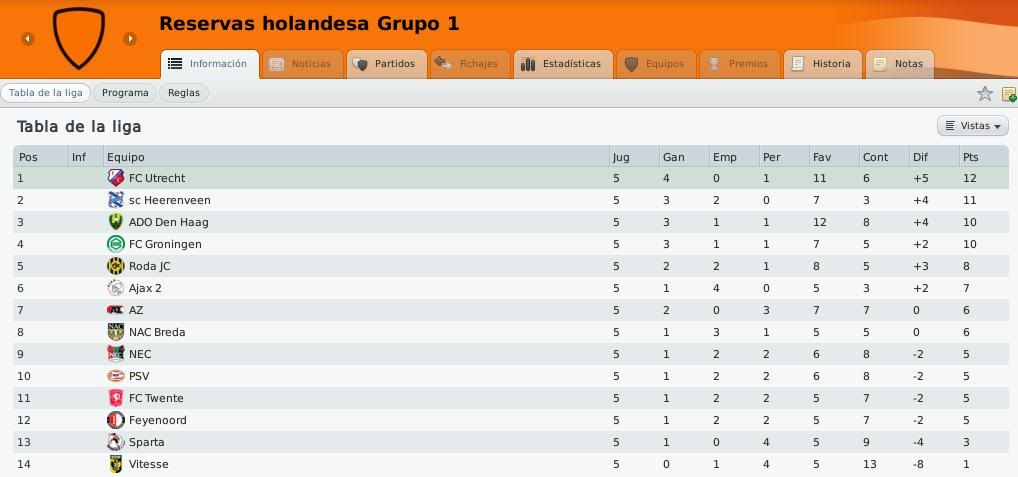
Task: Open the Estadísticas tab
Action: pyautogui.click(x=564, y=64)
